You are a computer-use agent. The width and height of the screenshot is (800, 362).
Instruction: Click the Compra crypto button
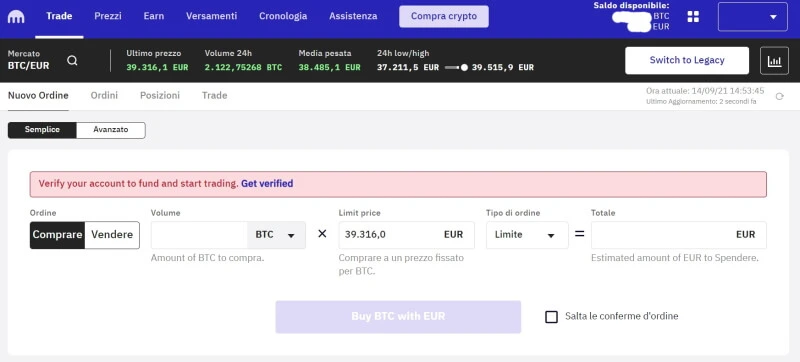click(x=444, y=16)
